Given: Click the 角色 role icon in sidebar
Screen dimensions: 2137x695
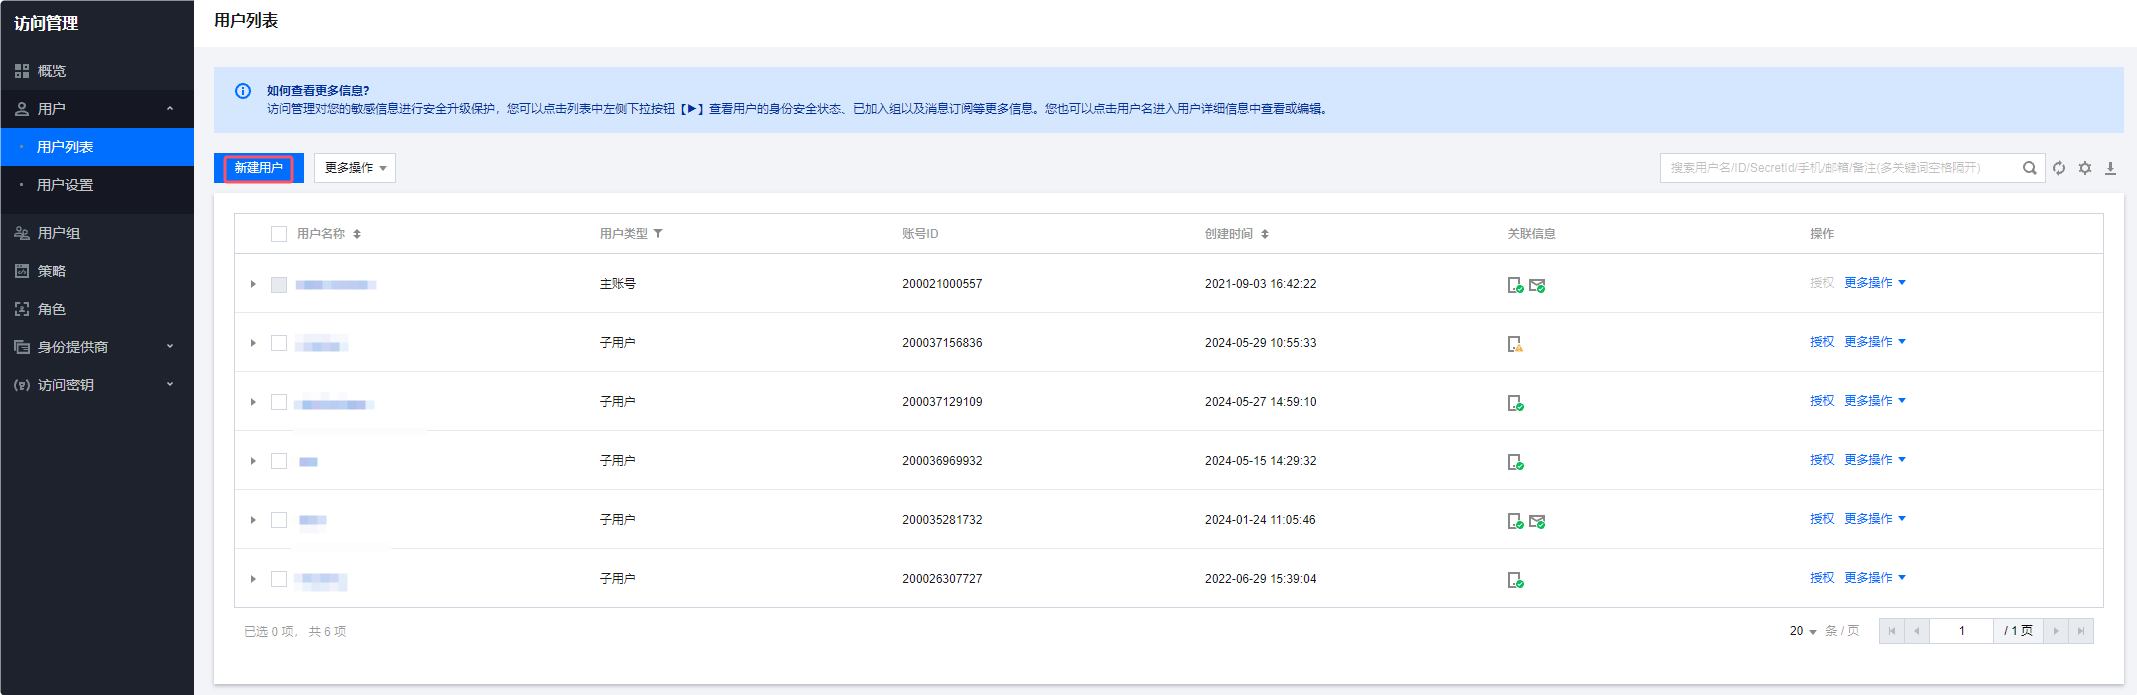Looking at the screenshot, I should click(x=22, y=309).
